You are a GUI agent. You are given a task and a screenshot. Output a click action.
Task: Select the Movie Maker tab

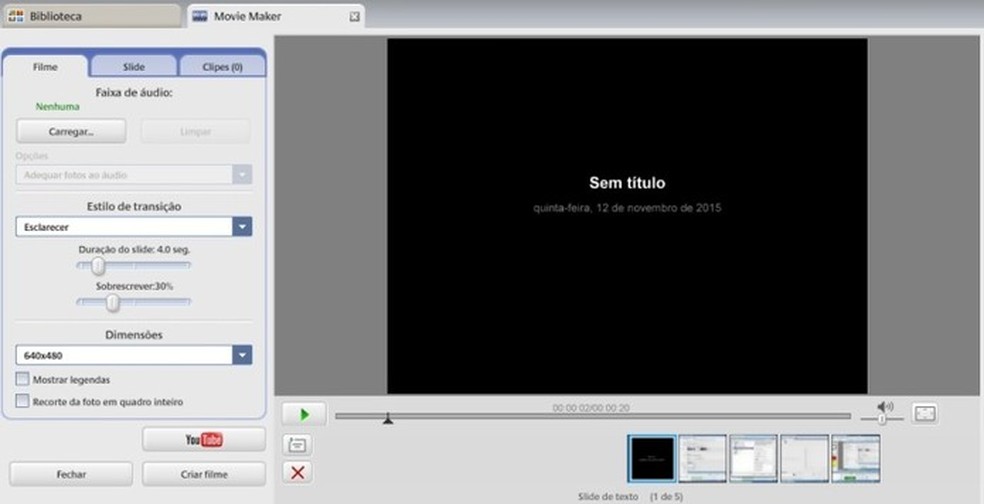coord(276,16)
